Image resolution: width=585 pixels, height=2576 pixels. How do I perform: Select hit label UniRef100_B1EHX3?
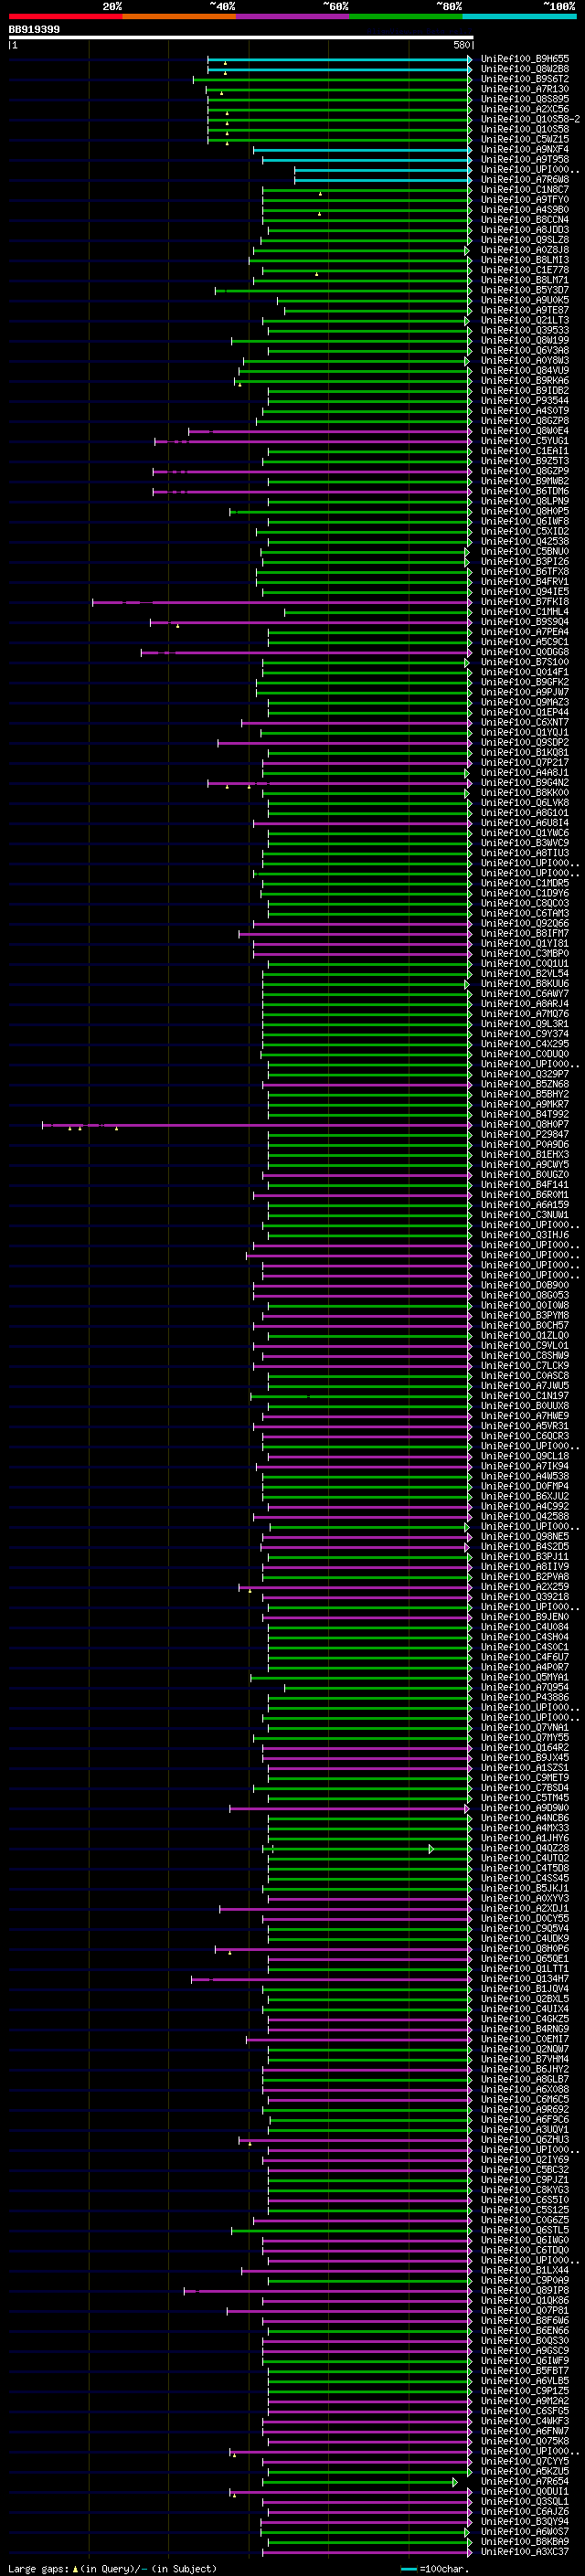(525, 1155)
